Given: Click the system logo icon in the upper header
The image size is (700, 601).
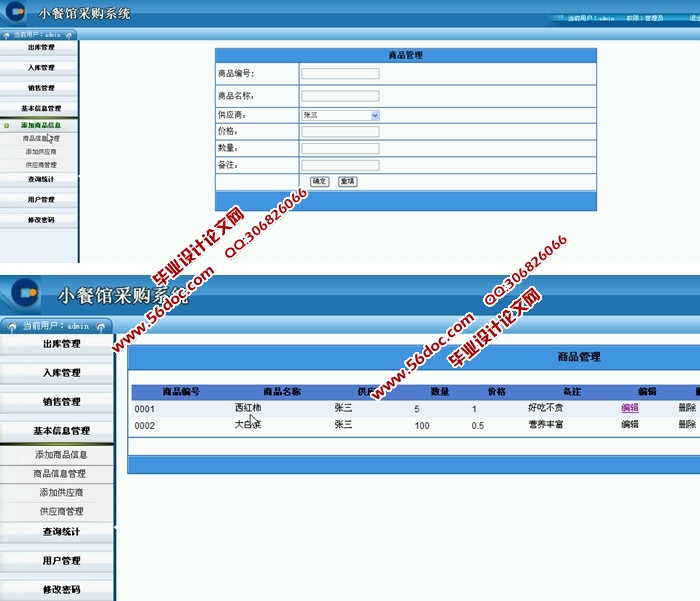Looking at the screenshot, I should (x=17, y=13).
